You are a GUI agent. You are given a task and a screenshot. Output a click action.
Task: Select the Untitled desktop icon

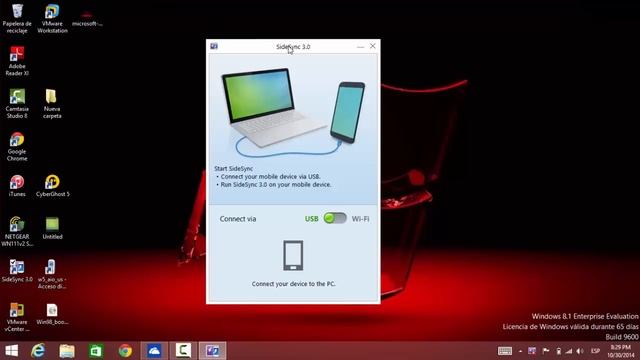coord(52,228)
